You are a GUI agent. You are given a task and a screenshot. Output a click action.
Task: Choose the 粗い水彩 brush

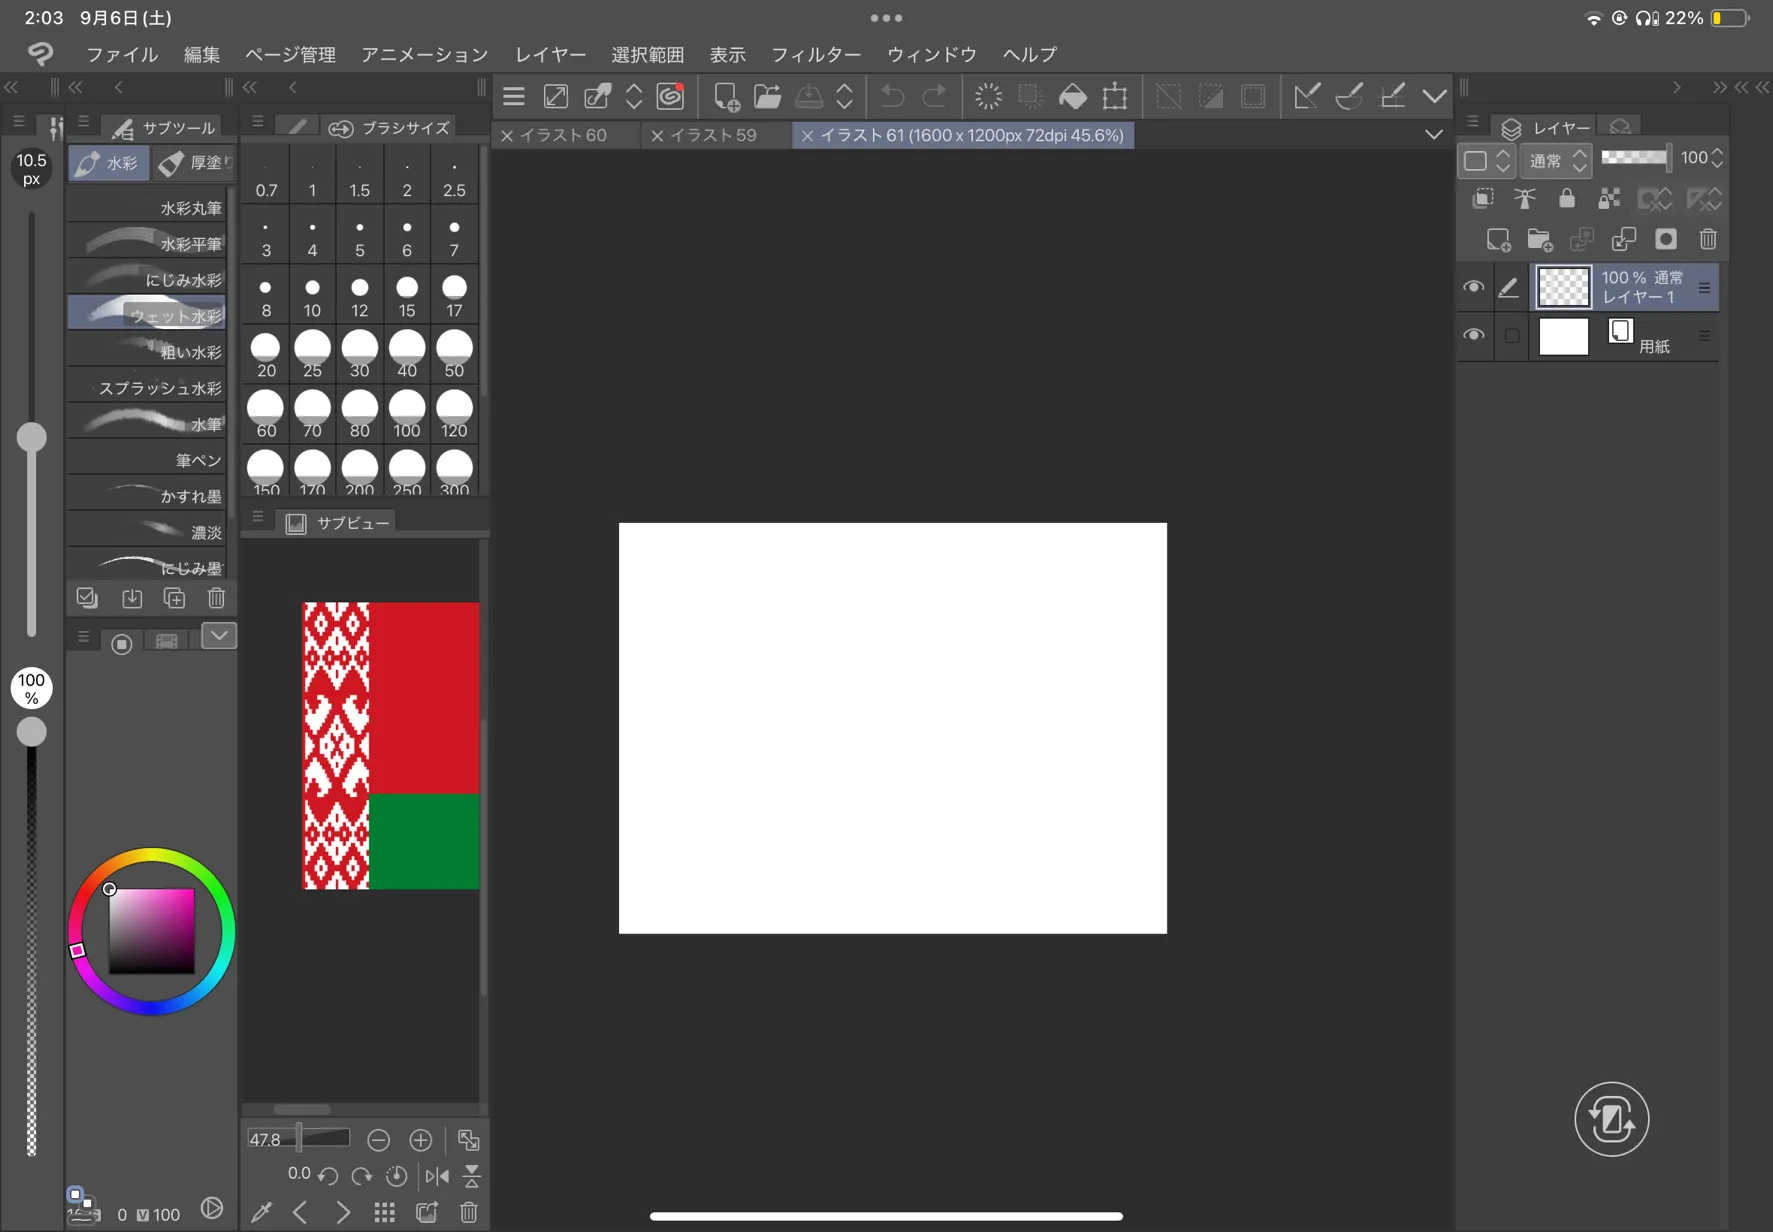point(147,351)
